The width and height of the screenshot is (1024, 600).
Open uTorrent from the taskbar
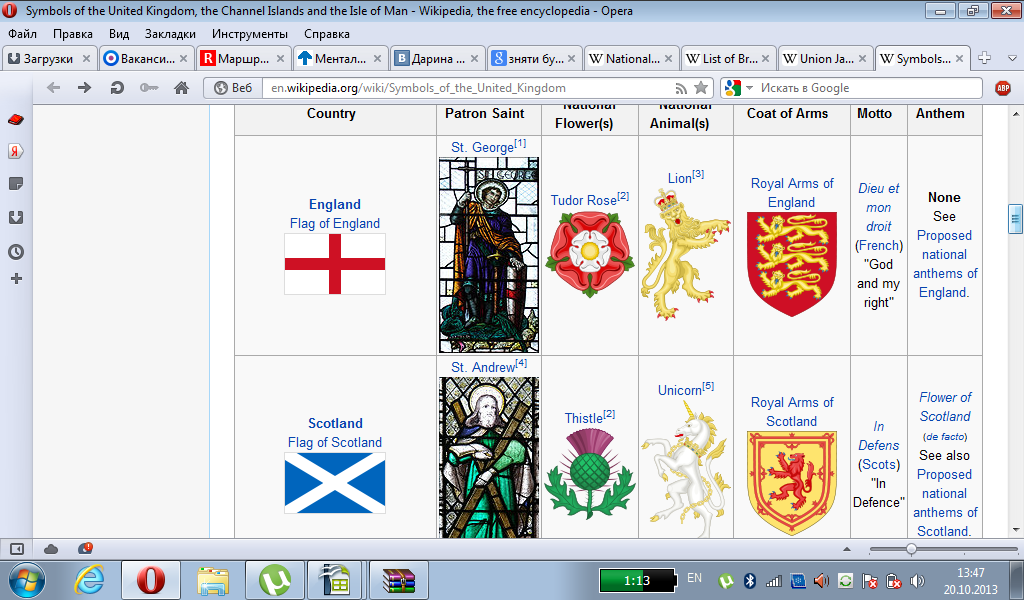pos(275,580)
